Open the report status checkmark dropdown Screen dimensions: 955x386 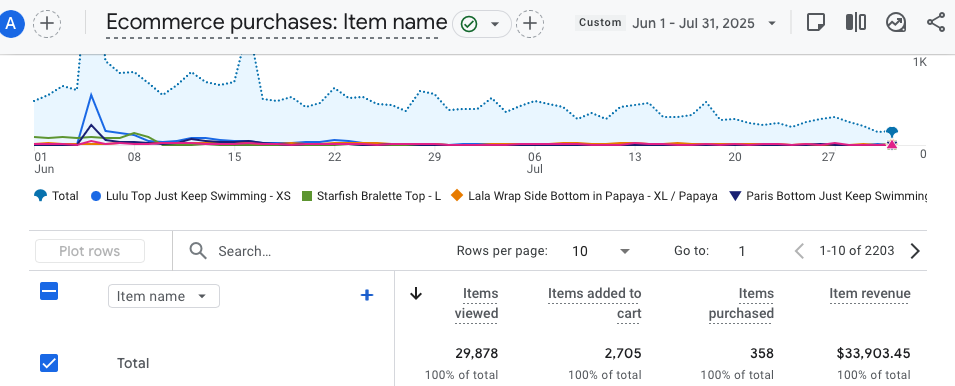[481, 24]
